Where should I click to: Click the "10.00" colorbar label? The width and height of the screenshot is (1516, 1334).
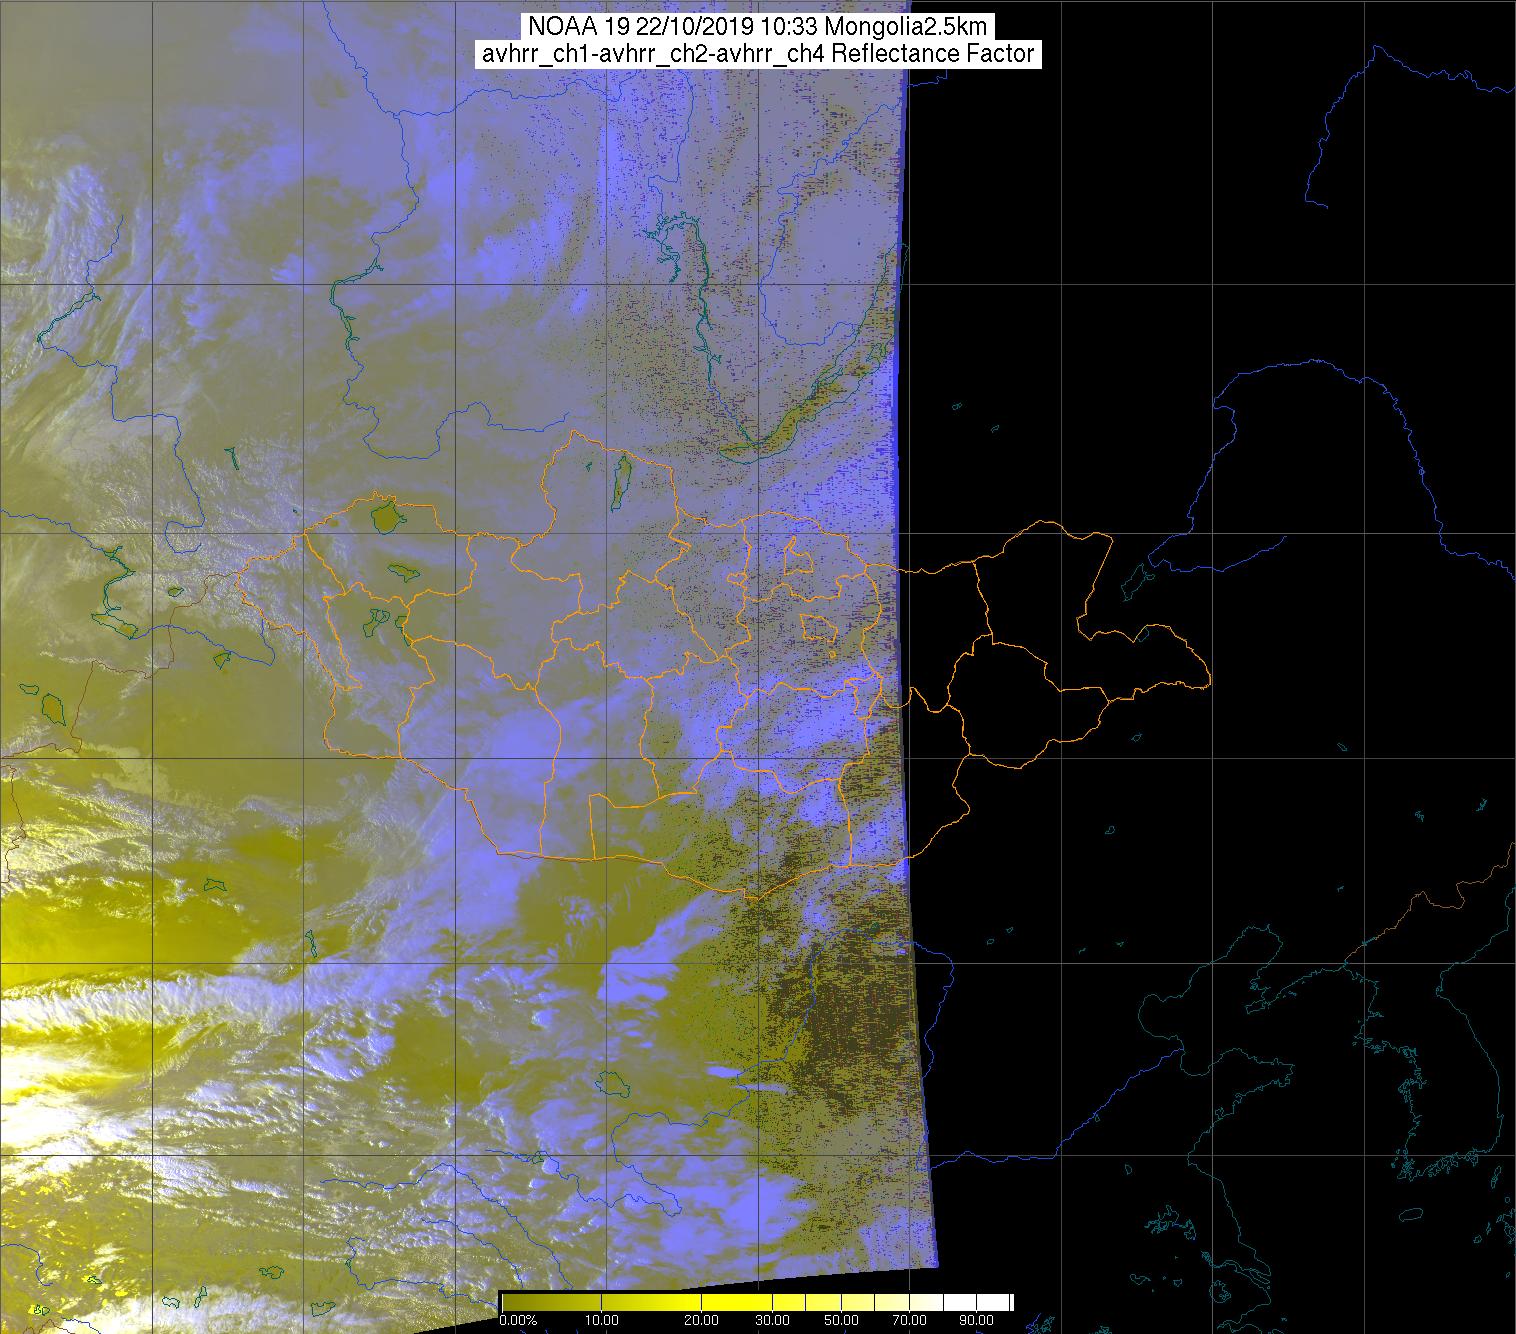pyautogui.click(x=603, y=1320)
